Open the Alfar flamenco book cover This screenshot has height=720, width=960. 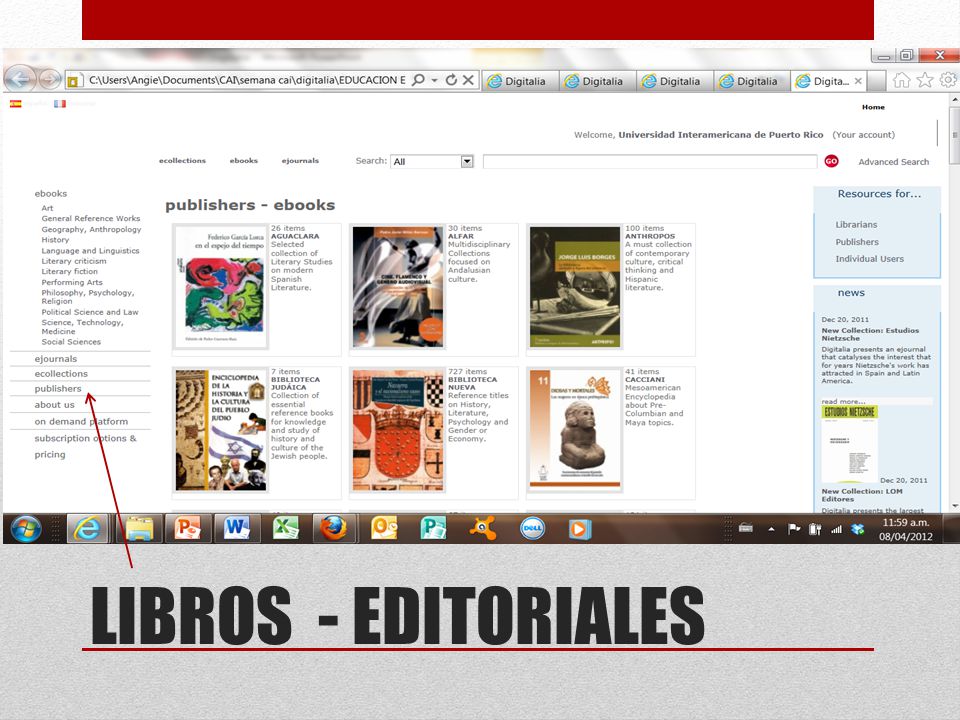[398, 287]
